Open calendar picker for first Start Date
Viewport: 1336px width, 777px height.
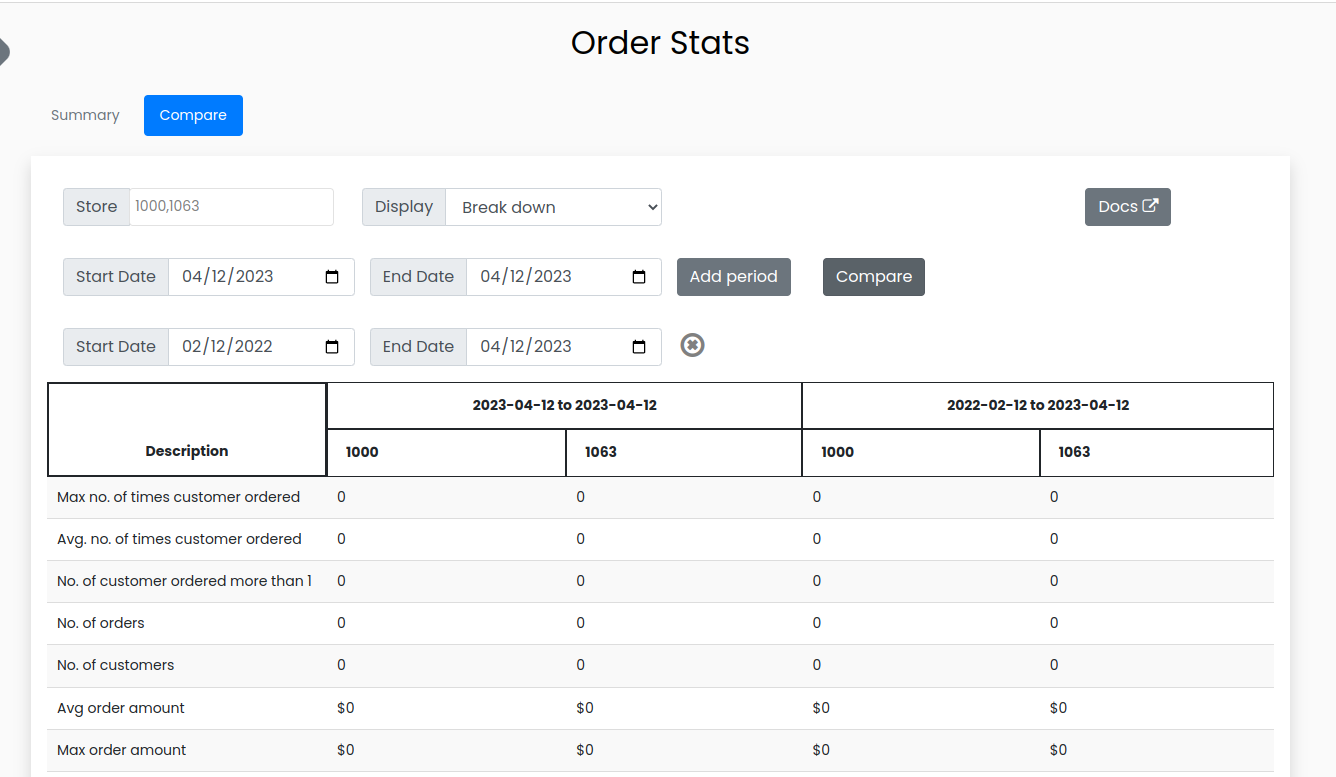pyautogui.click(x=333, y=277)
